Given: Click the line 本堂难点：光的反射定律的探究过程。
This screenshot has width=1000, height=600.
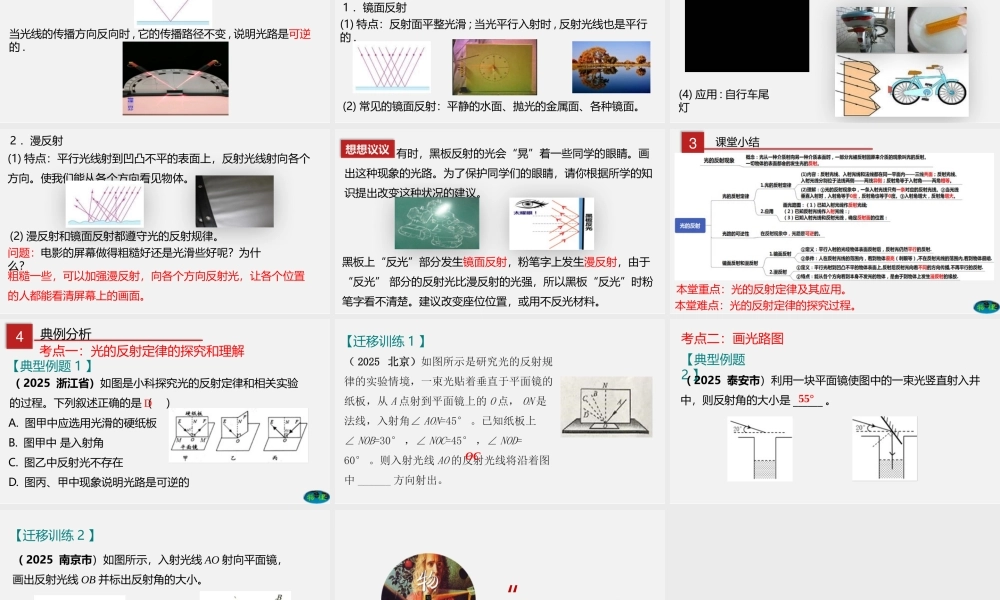Looking at the screenshot, I should [765, 305].
